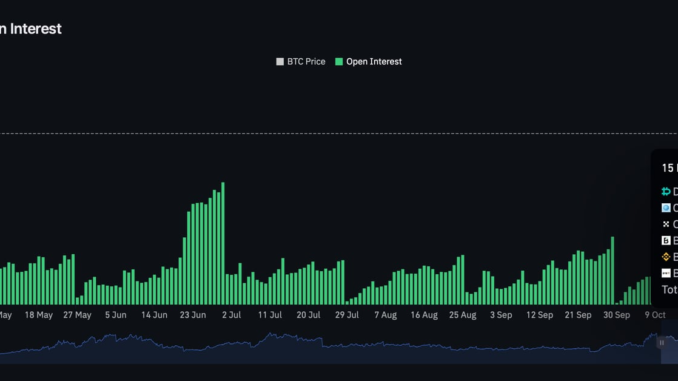Click the '12 Sep' axis label

(540, 315)
